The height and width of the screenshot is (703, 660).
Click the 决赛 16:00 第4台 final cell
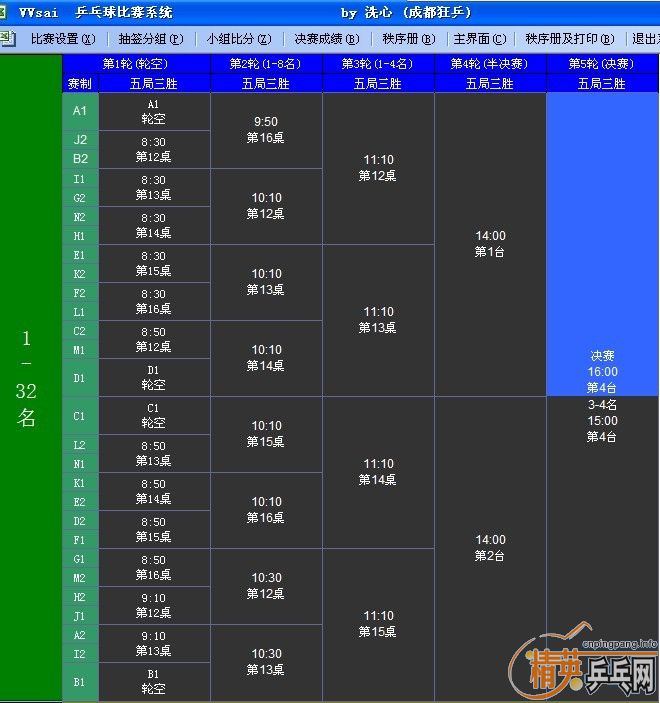[602, 244]
